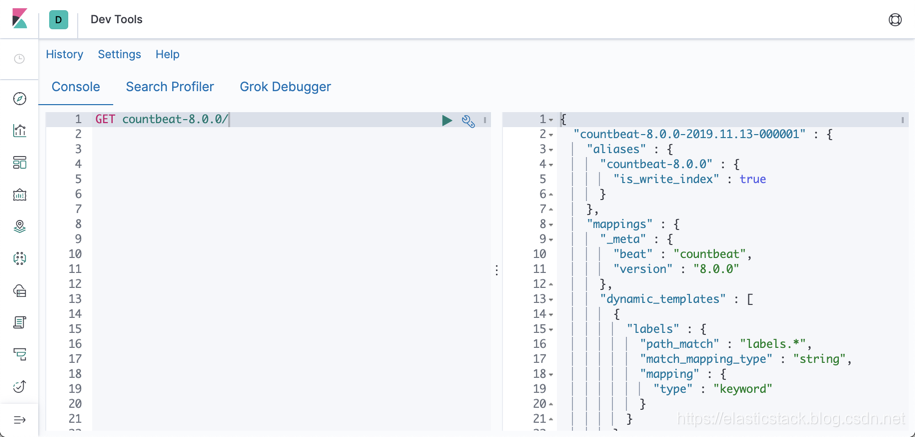Open Uptime icon in sidebar

click(19, 386)
